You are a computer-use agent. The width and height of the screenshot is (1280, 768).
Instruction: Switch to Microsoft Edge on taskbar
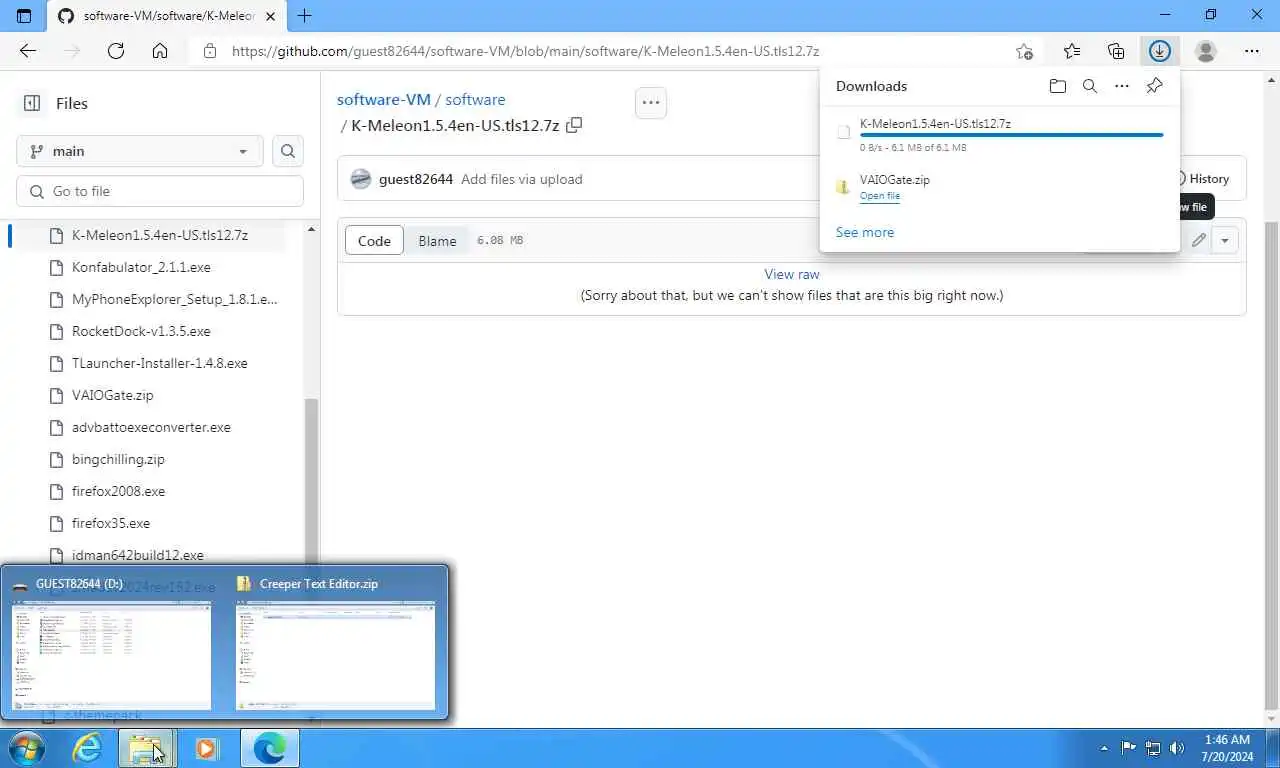tap(269, 748)
